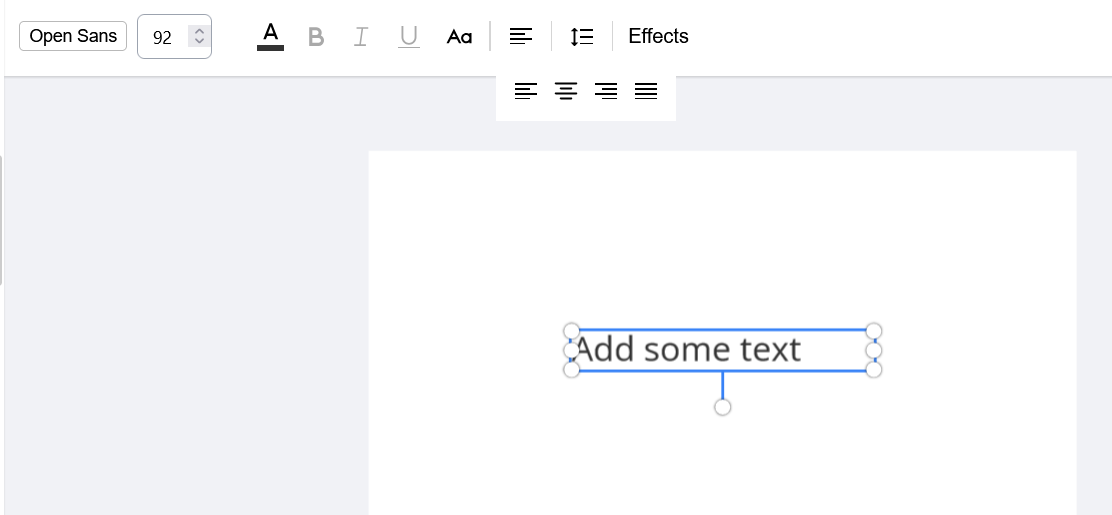Click the bottom-right resize handle of text box
This screenshot has width=1112, height=515.
874,370
